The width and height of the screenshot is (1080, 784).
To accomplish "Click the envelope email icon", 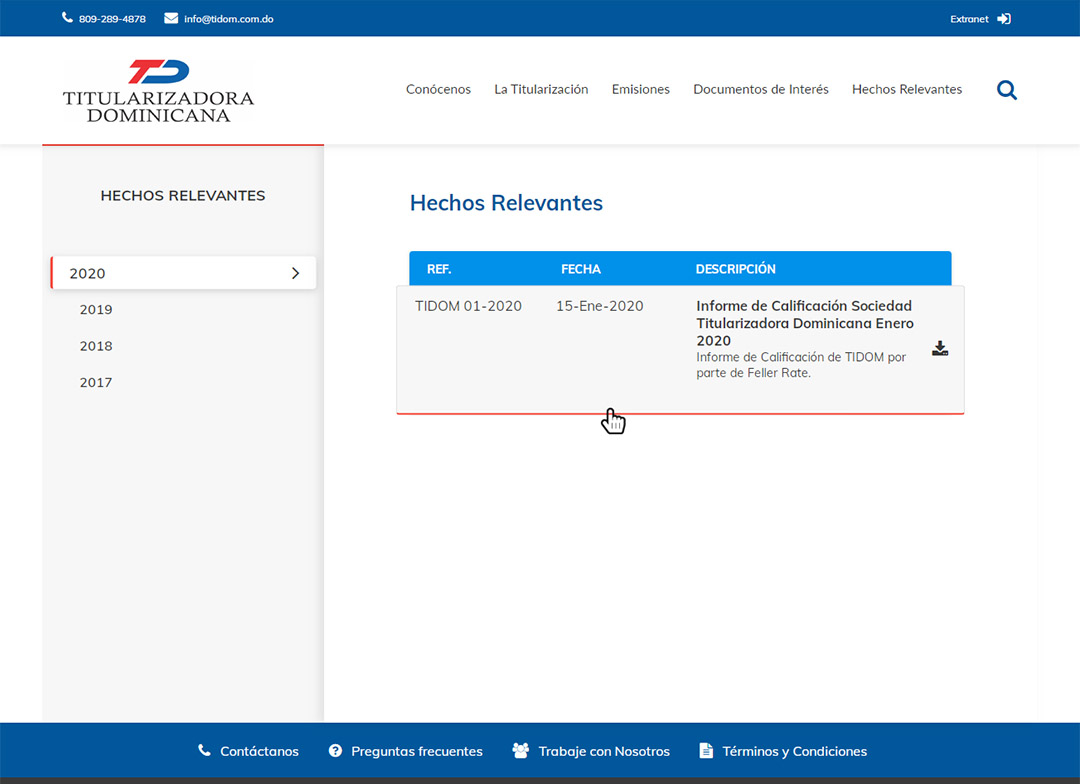I will coord(171,18).
